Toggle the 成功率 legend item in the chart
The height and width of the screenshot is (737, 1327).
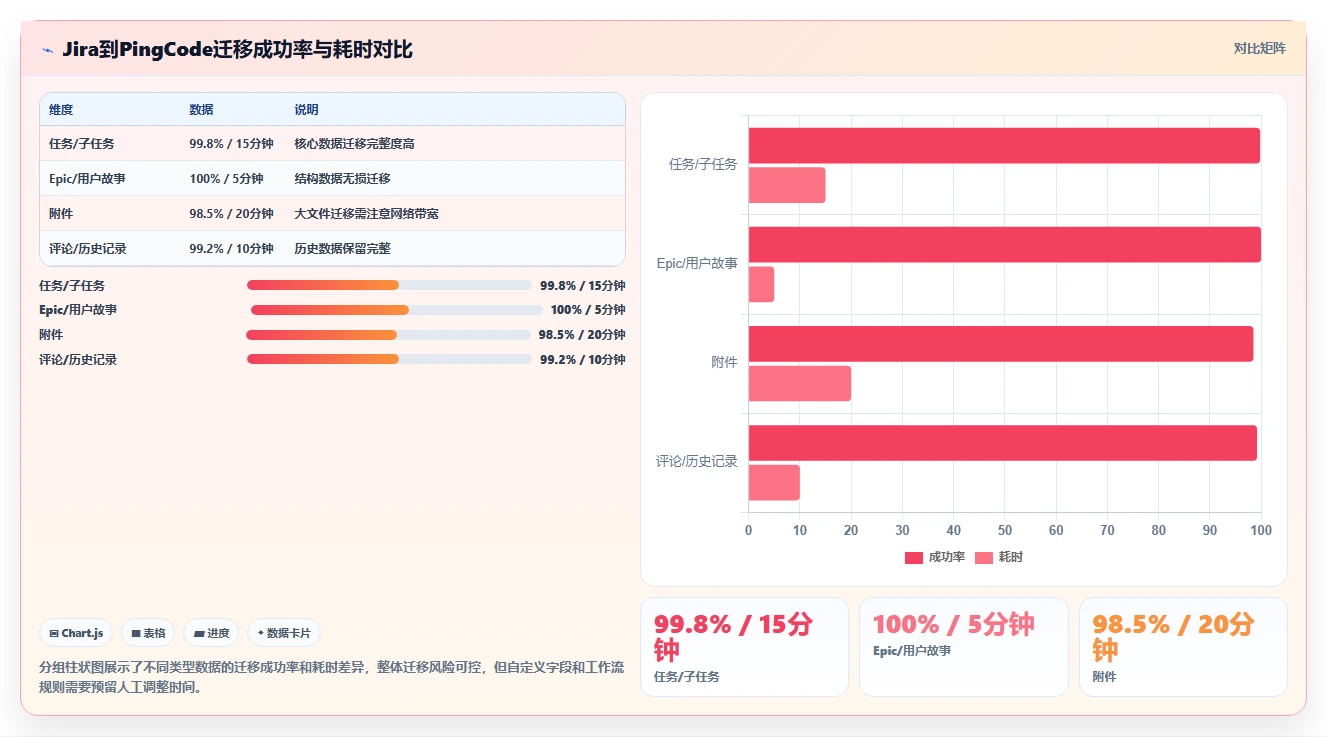935,557
